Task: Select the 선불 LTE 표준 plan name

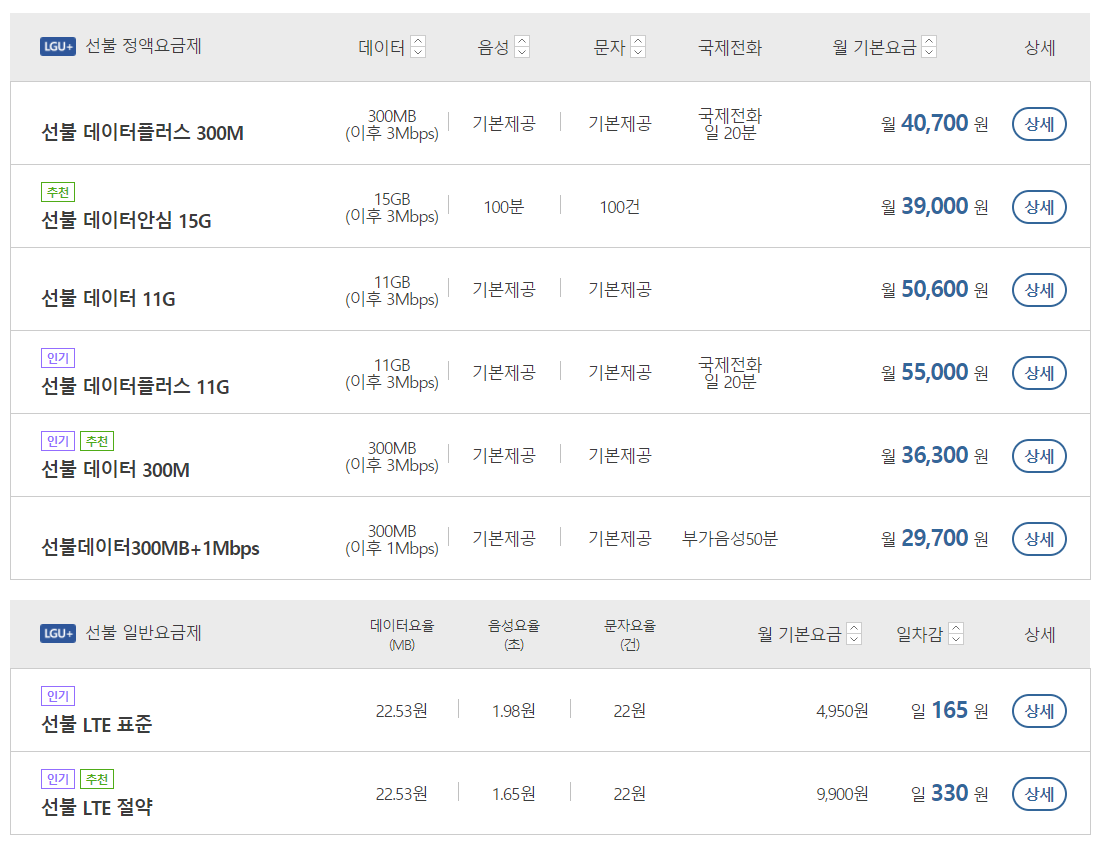Action: [97, 724]
